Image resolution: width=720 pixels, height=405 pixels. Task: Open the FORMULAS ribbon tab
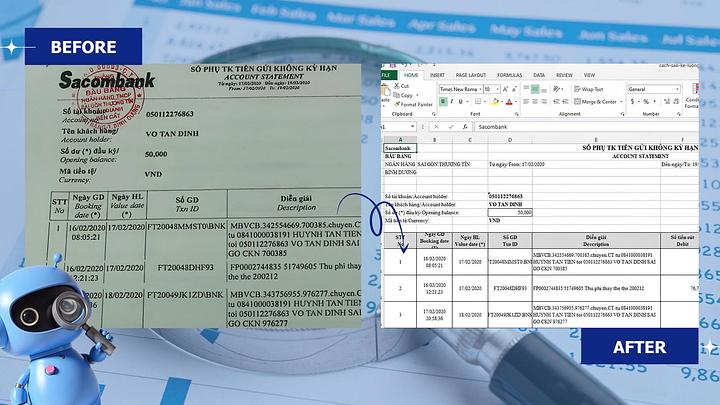509,75
